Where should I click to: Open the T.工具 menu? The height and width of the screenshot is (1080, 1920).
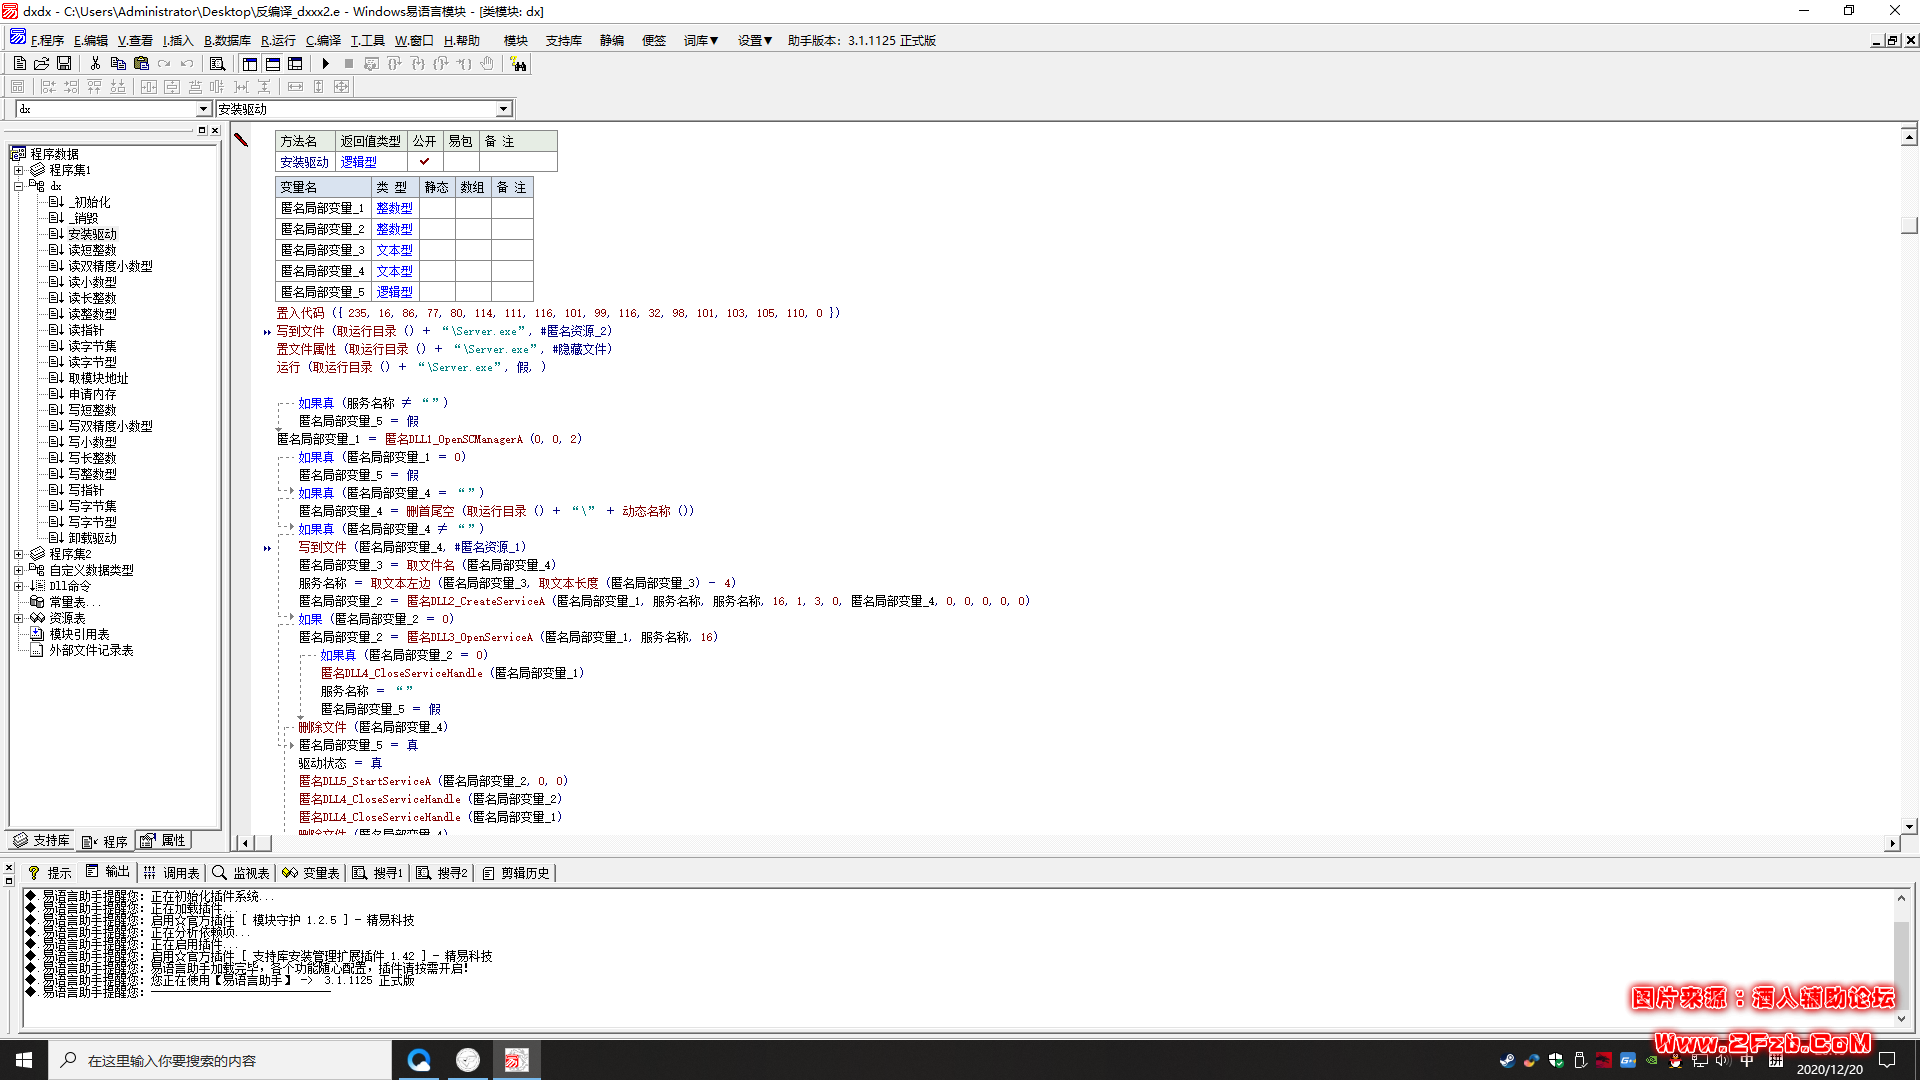367,41
